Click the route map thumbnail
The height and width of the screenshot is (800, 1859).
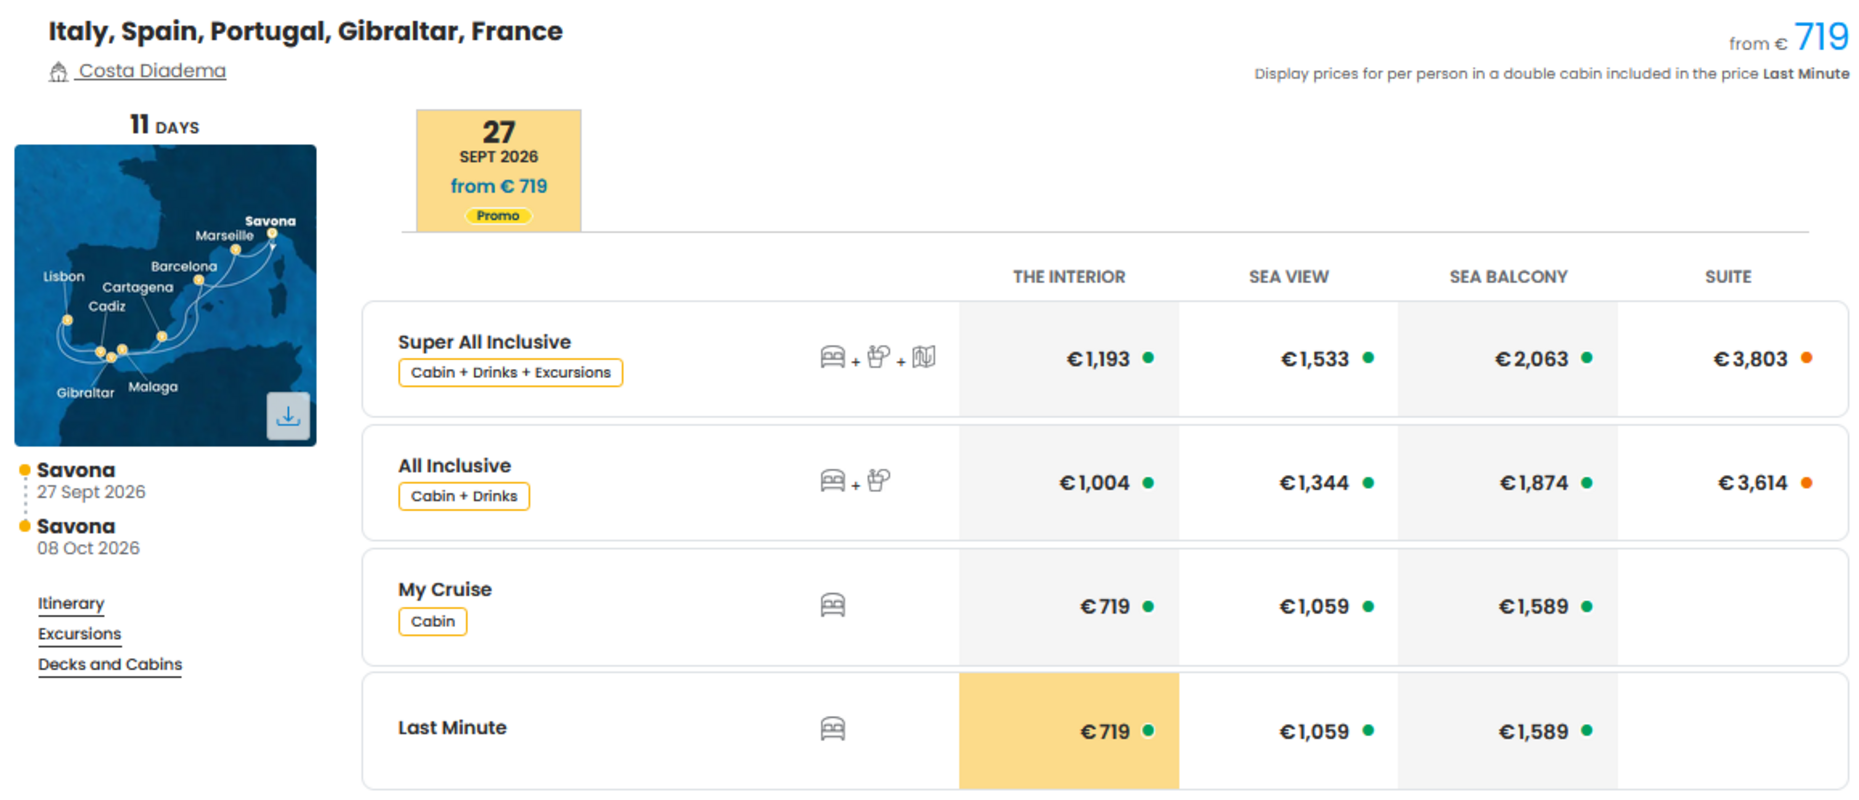(x=165, y=295)
